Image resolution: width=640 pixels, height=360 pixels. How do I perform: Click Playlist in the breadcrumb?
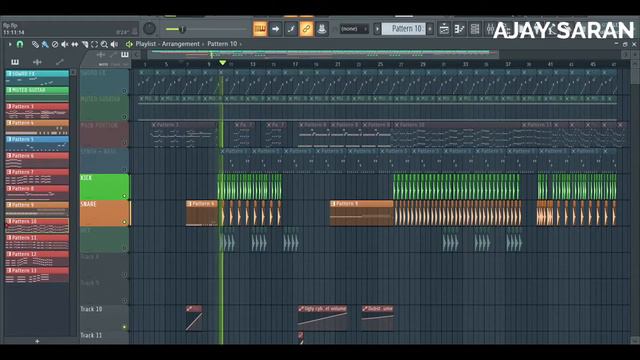click(x=146, y=44)
